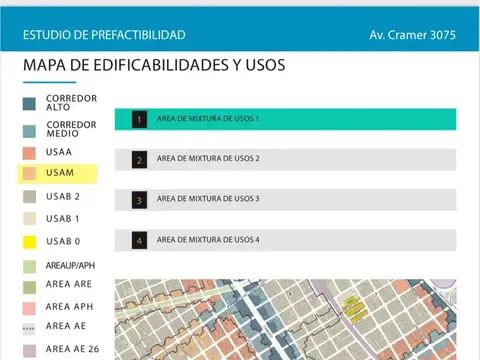Viewport: 480px width, 360px height.
Task: Click the AREA ARE green swatch
Action: click(x=29, y=287)
